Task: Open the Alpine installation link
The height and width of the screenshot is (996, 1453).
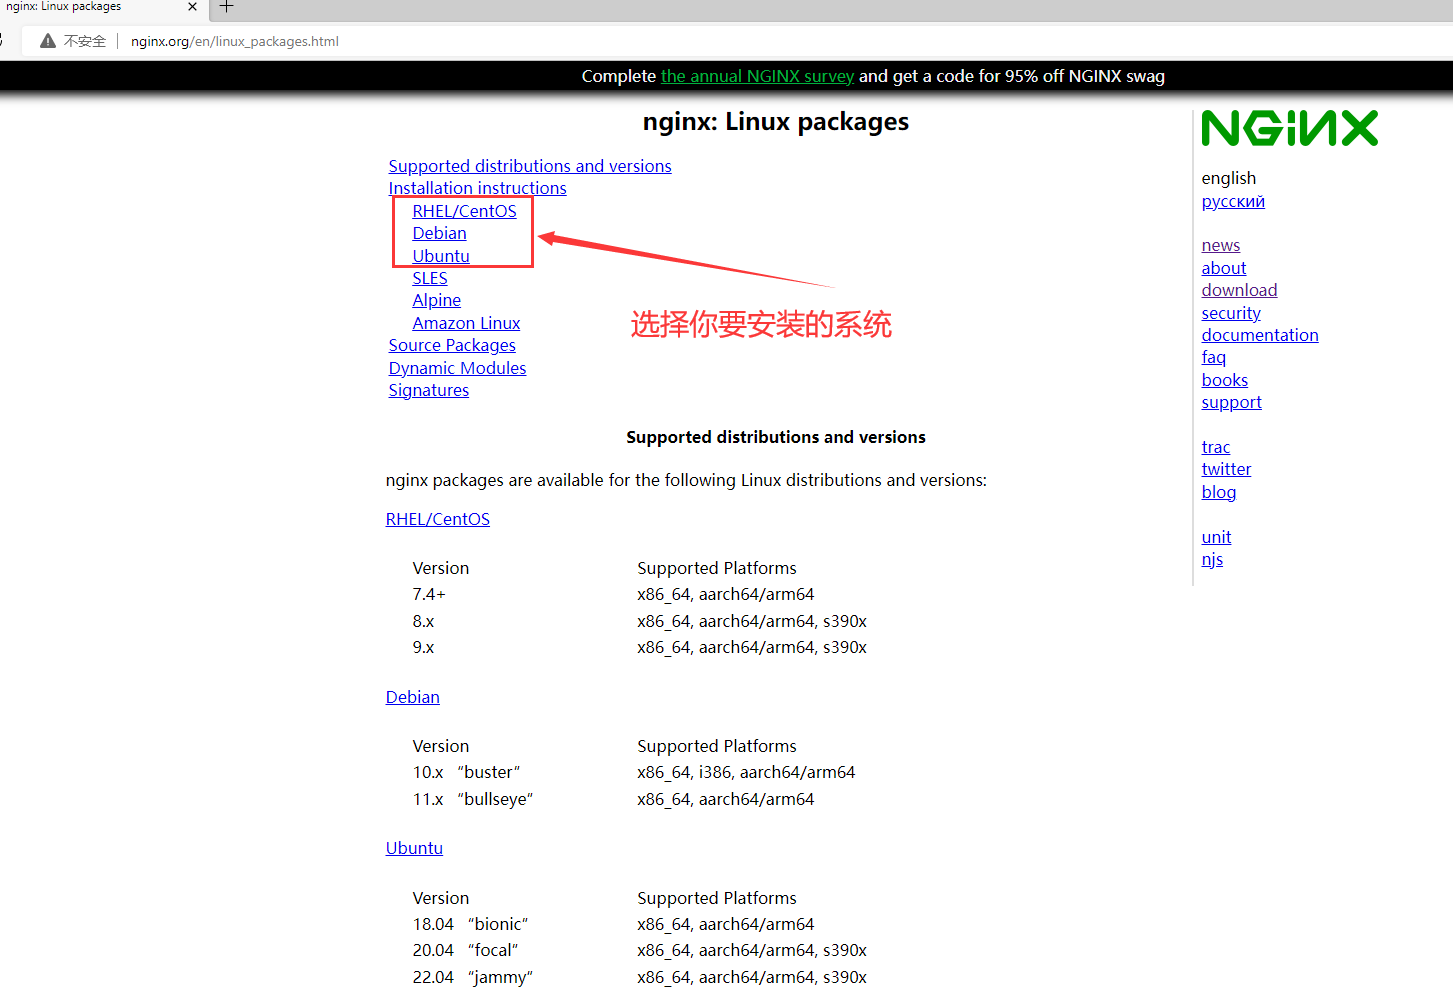Action: (x=436, y=300)
